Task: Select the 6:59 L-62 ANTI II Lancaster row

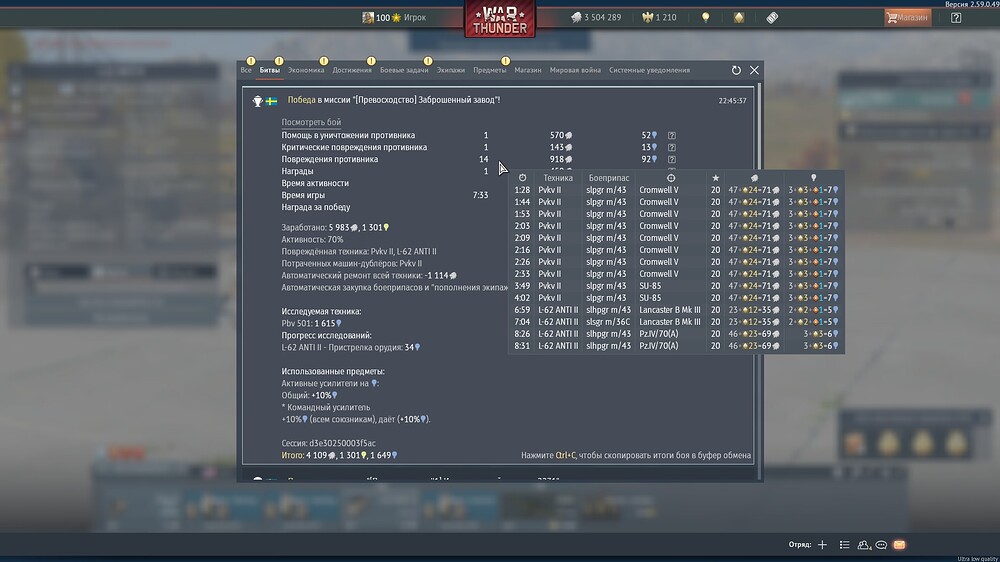Action: 676,310
